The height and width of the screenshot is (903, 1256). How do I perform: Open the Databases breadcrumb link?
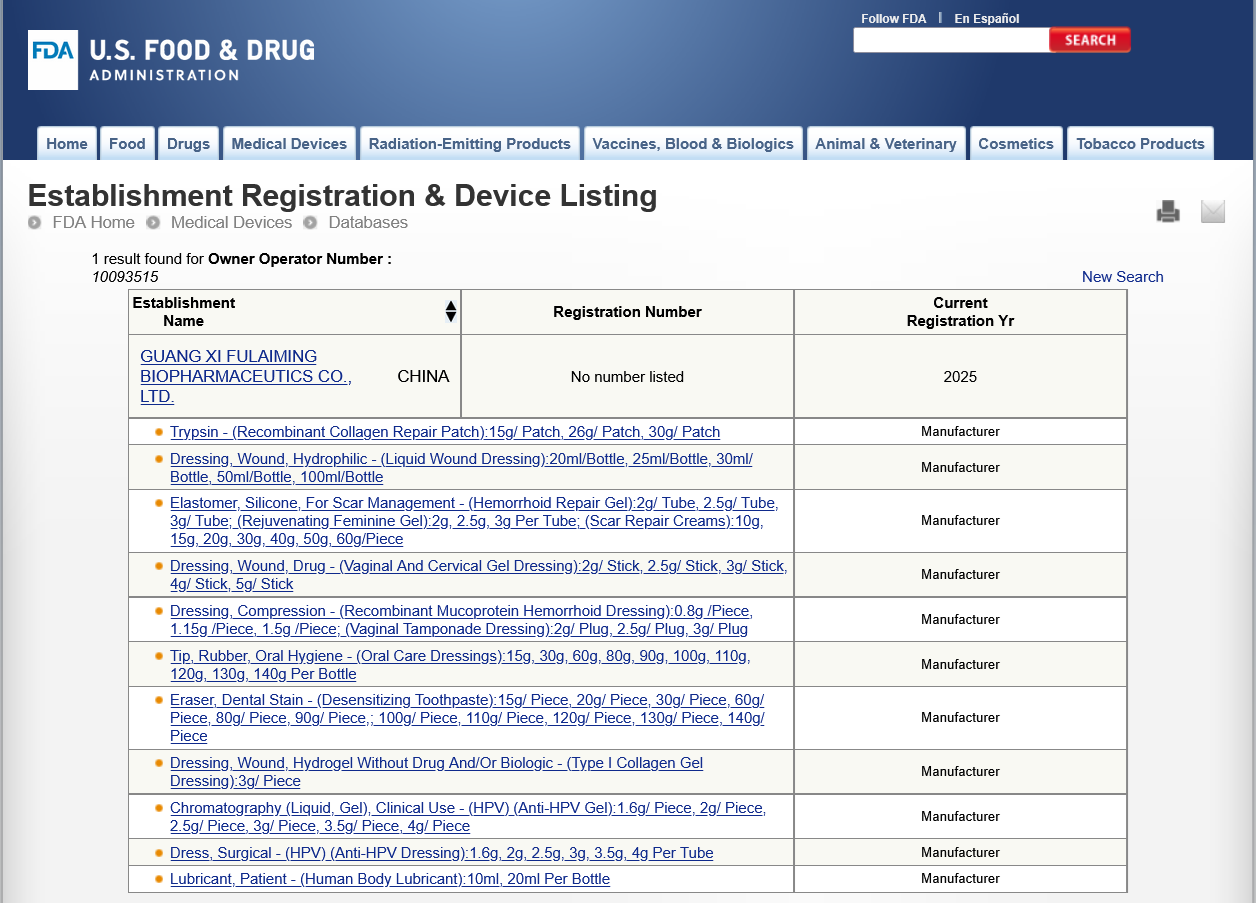pos(368,222)
